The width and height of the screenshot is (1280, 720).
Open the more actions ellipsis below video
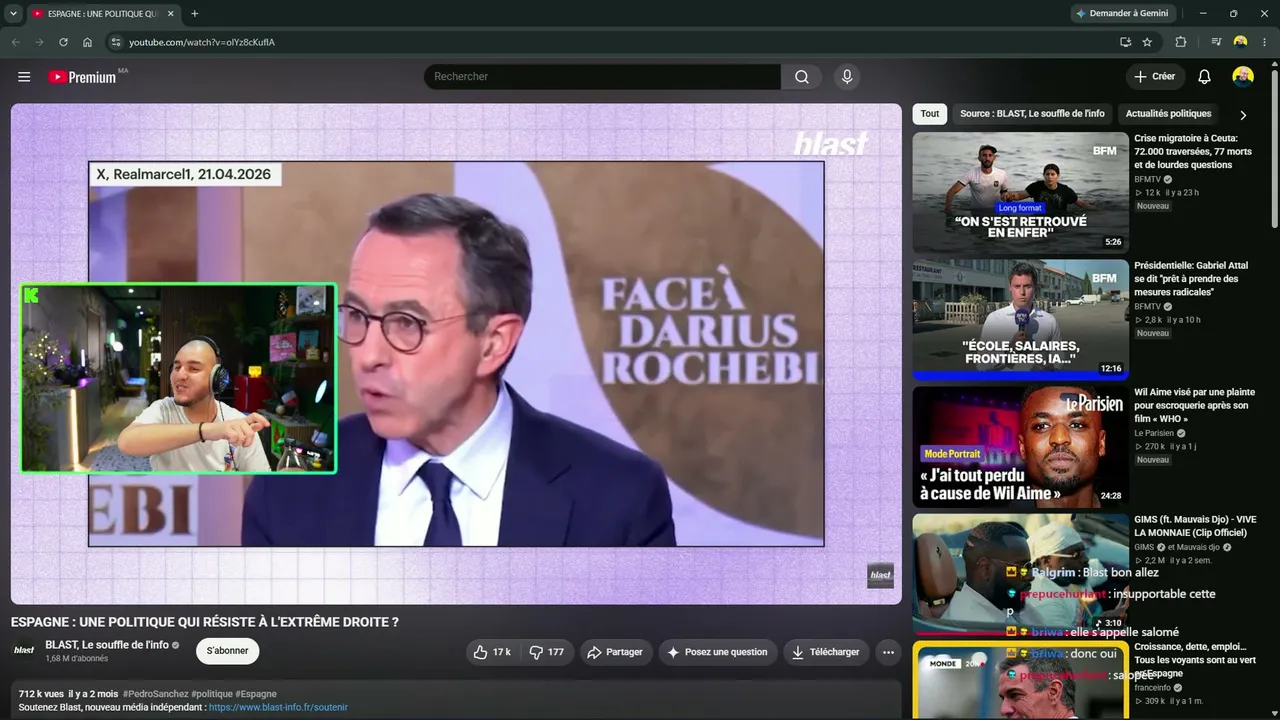point(888,652)
